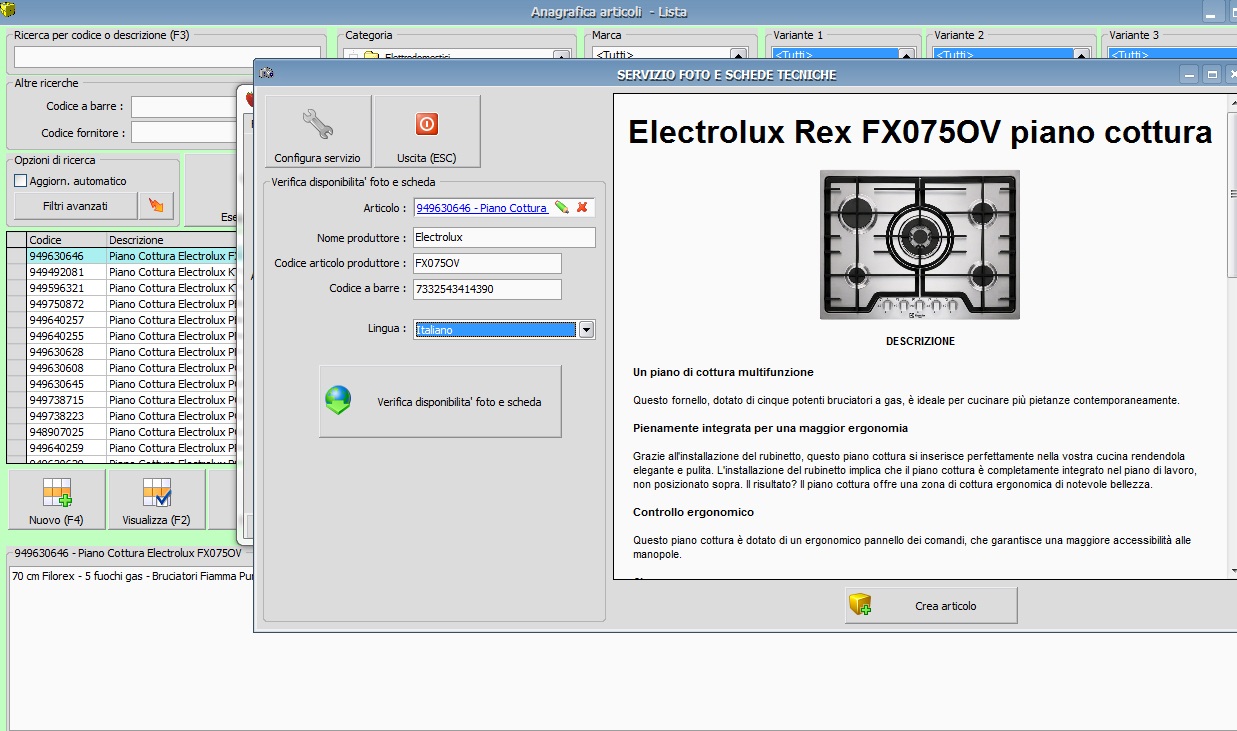The image size is (1237, 731).
Task: Click the Visualizza (F2) grid checkmark icon
Action: 157,492
